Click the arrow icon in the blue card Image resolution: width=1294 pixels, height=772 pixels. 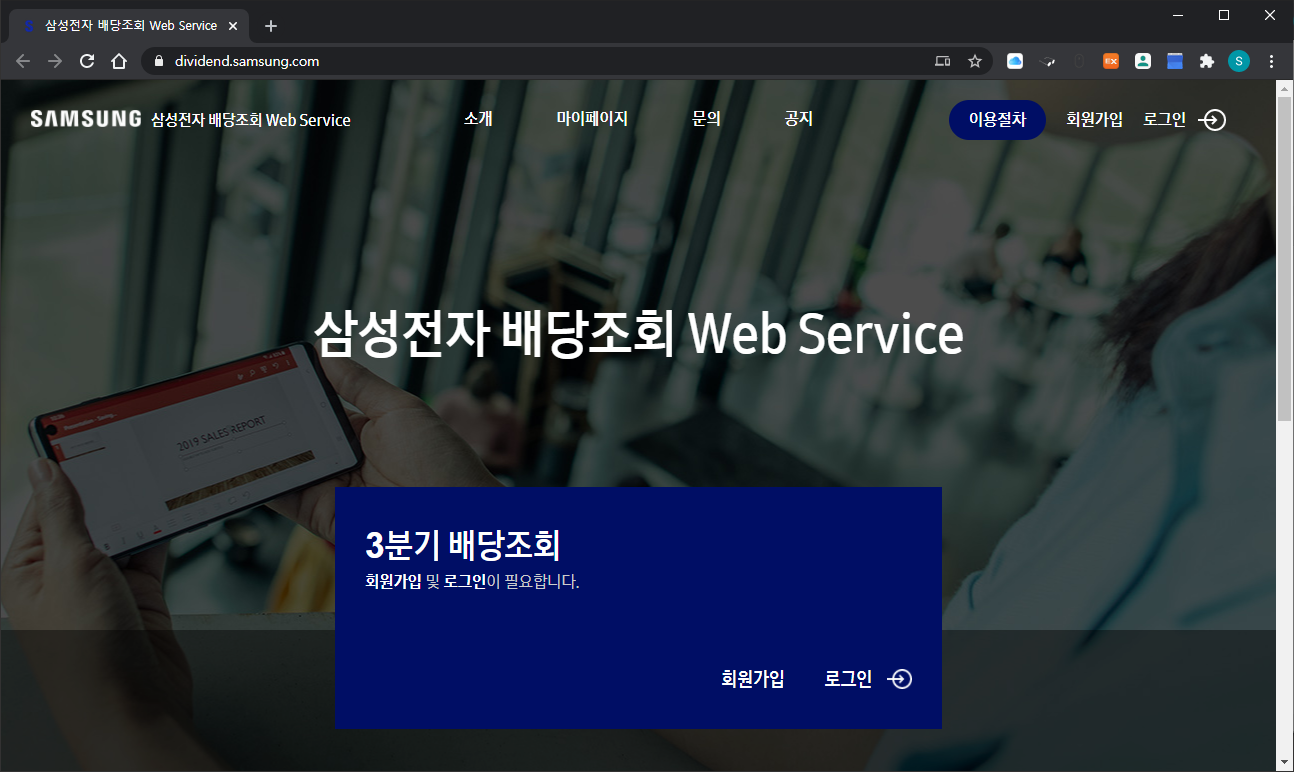coord(900,679)
